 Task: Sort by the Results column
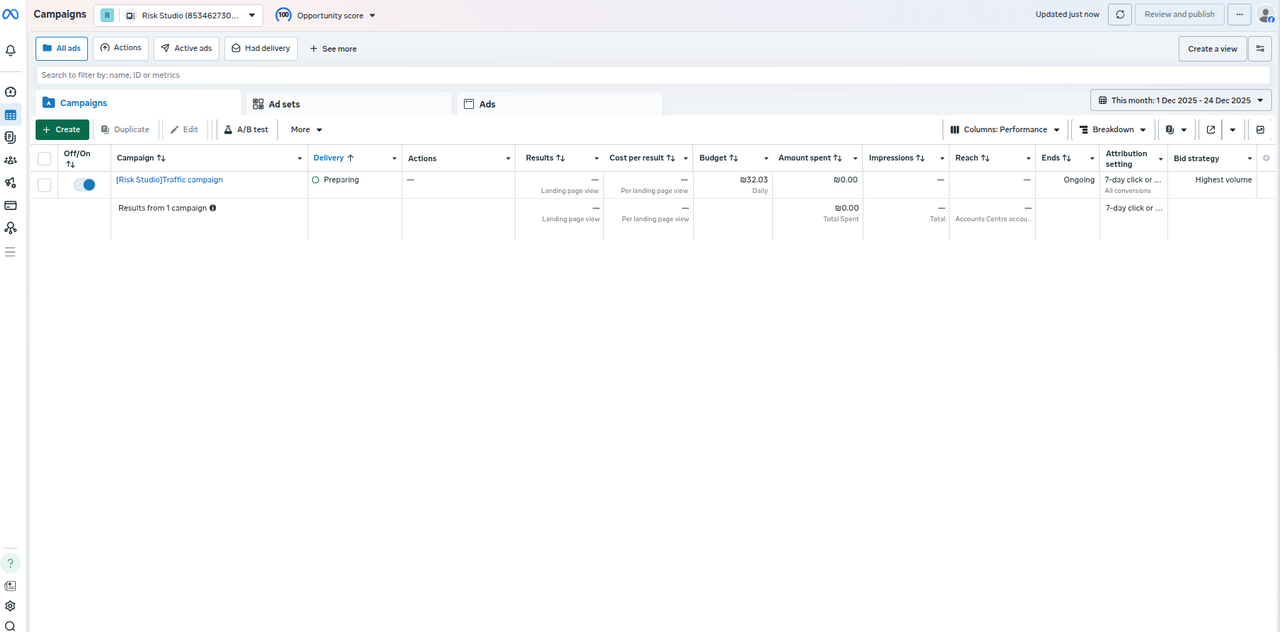tap(546, 158)
